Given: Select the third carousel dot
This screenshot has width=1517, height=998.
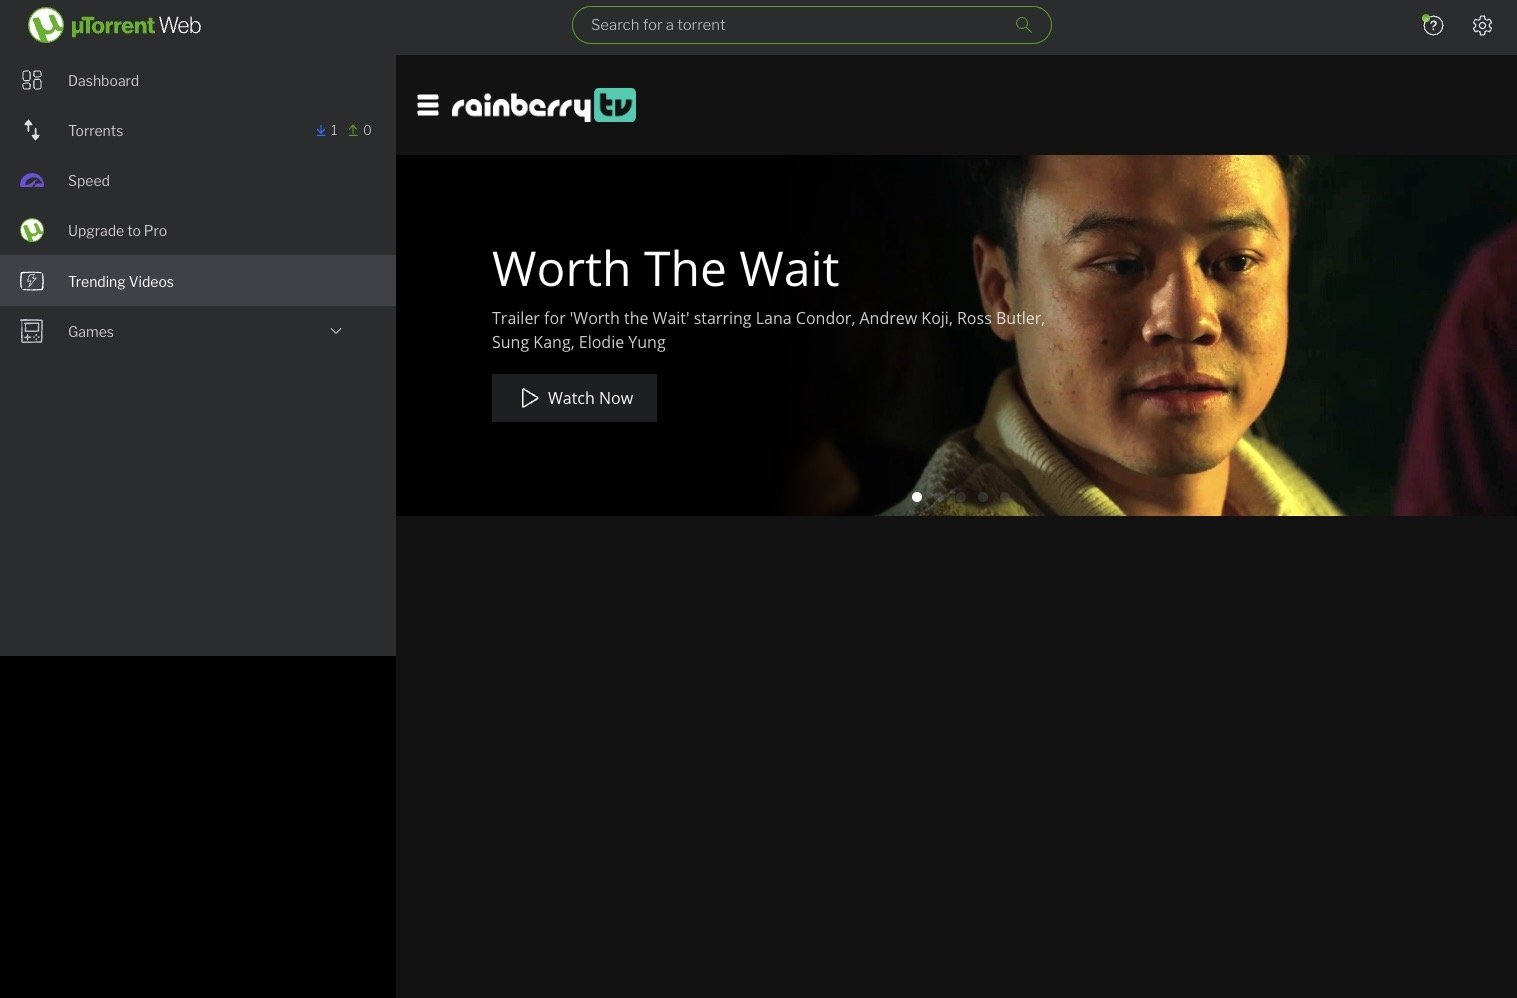Looking at the screenshot, I should pos(961,497).
